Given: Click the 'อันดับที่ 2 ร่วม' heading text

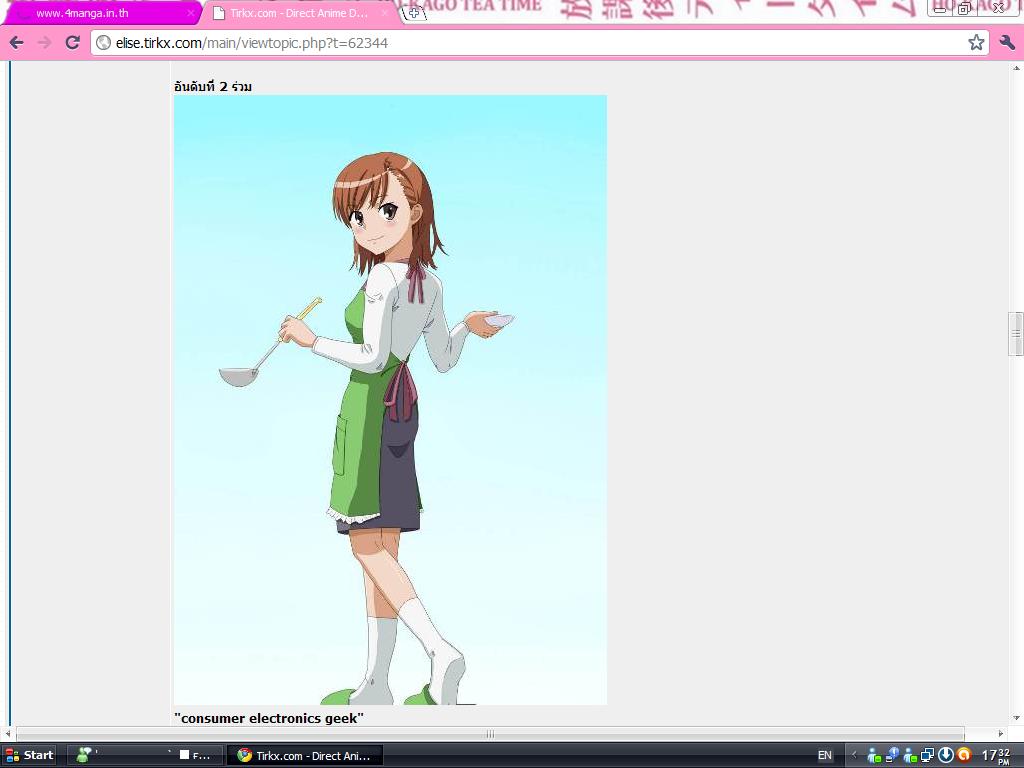Looking at the screenshot, I should 213,86.
